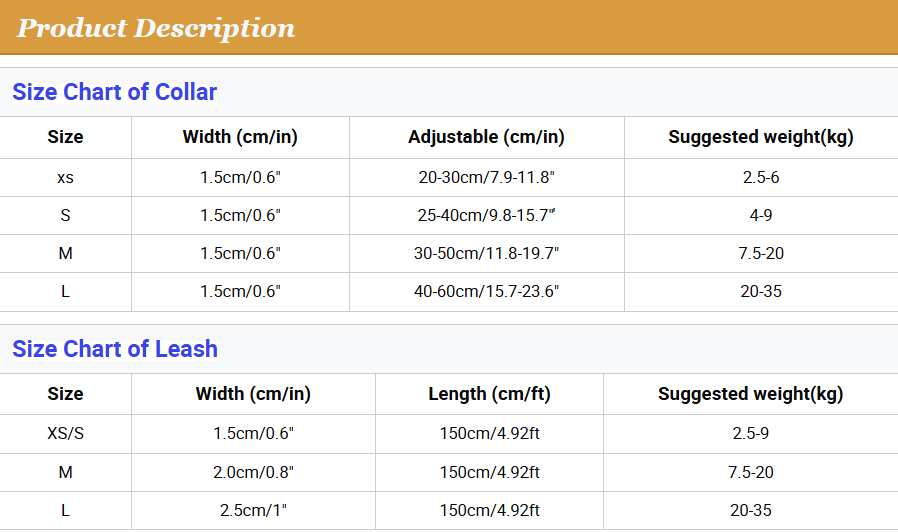
Task: Click the 2.5cm/1" leash width cell
Action: (253, 510)
